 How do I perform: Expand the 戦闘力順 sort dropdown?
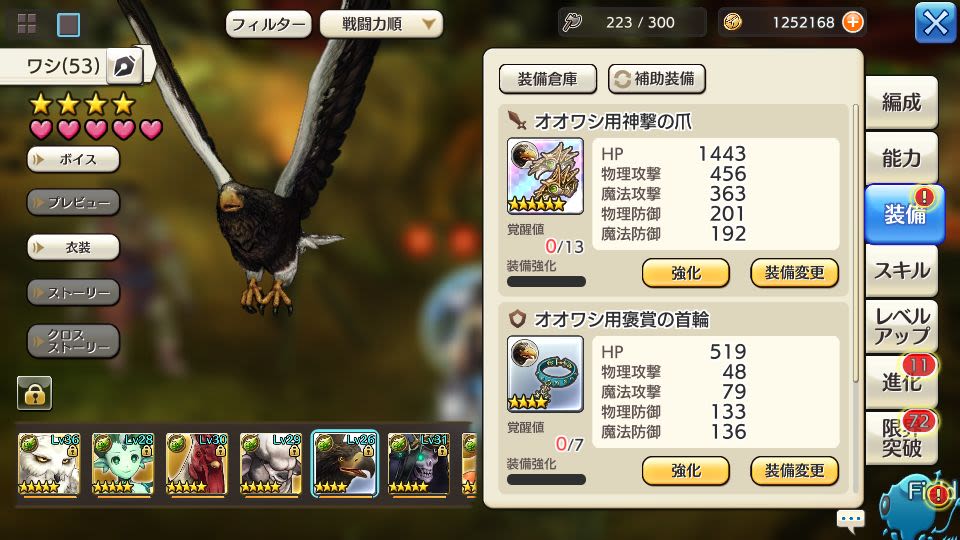(x=381, y=24)
